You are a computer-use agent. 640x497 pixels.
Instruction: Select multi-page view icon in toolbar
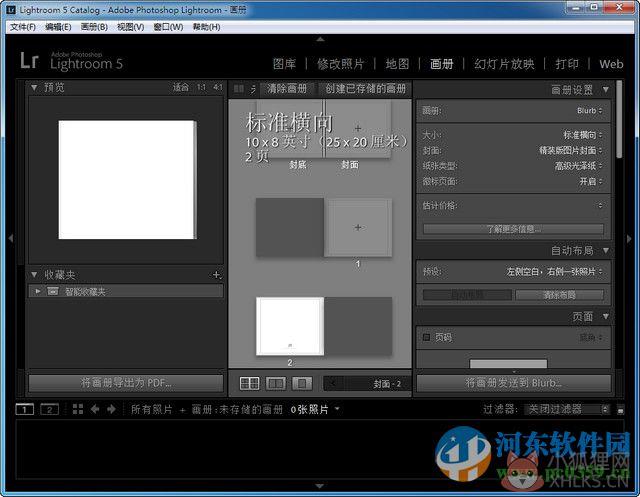[249, 383]
